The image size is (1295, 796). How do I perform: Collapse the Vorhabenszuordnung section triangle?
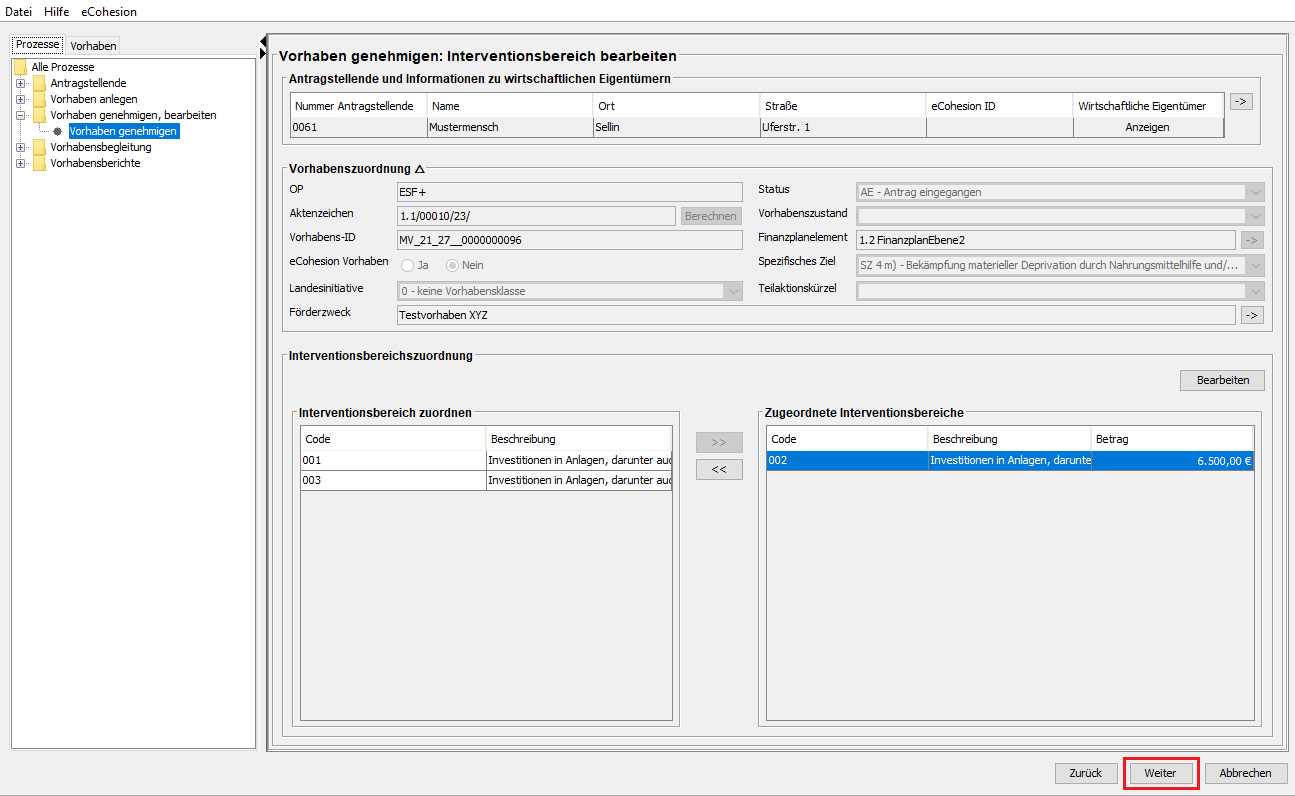(x=420, y=169)
